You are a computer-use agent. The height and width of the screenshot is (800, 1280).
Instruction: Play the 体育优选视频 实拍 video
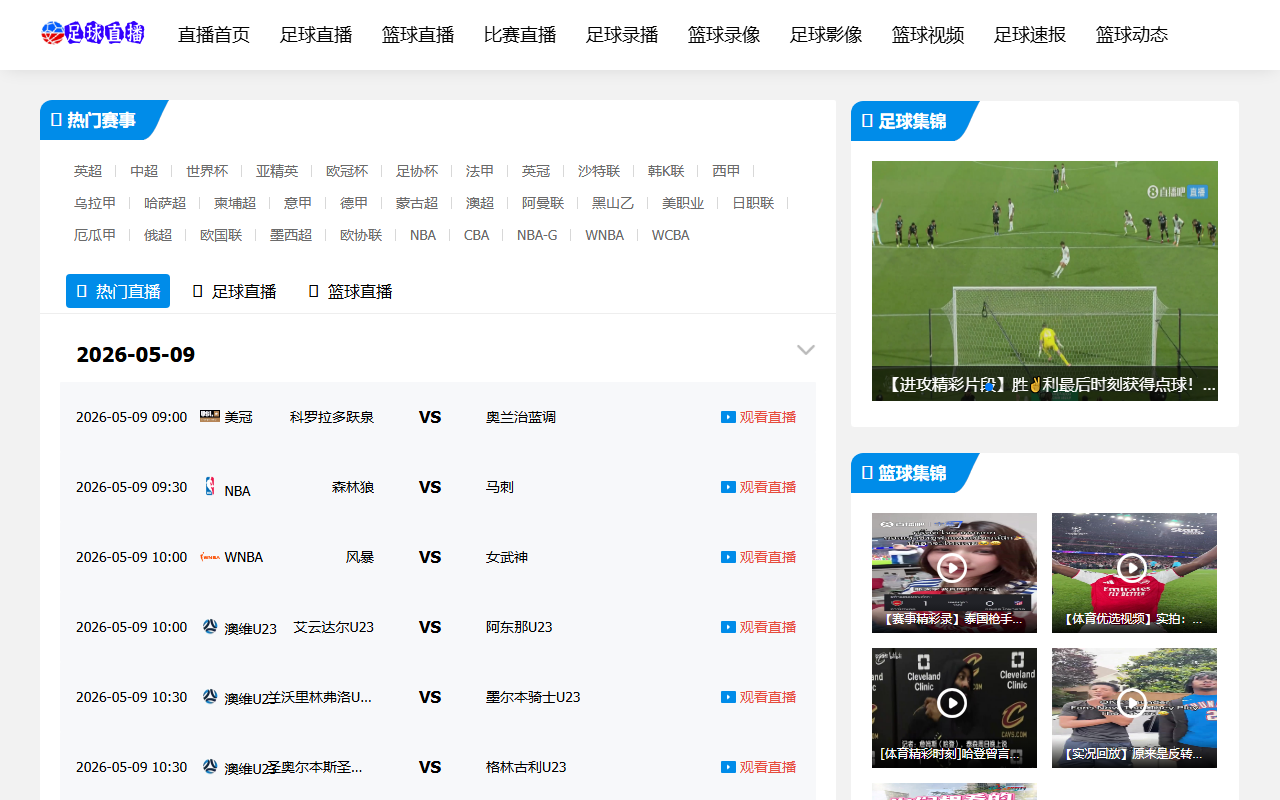tap(1132, 568)
